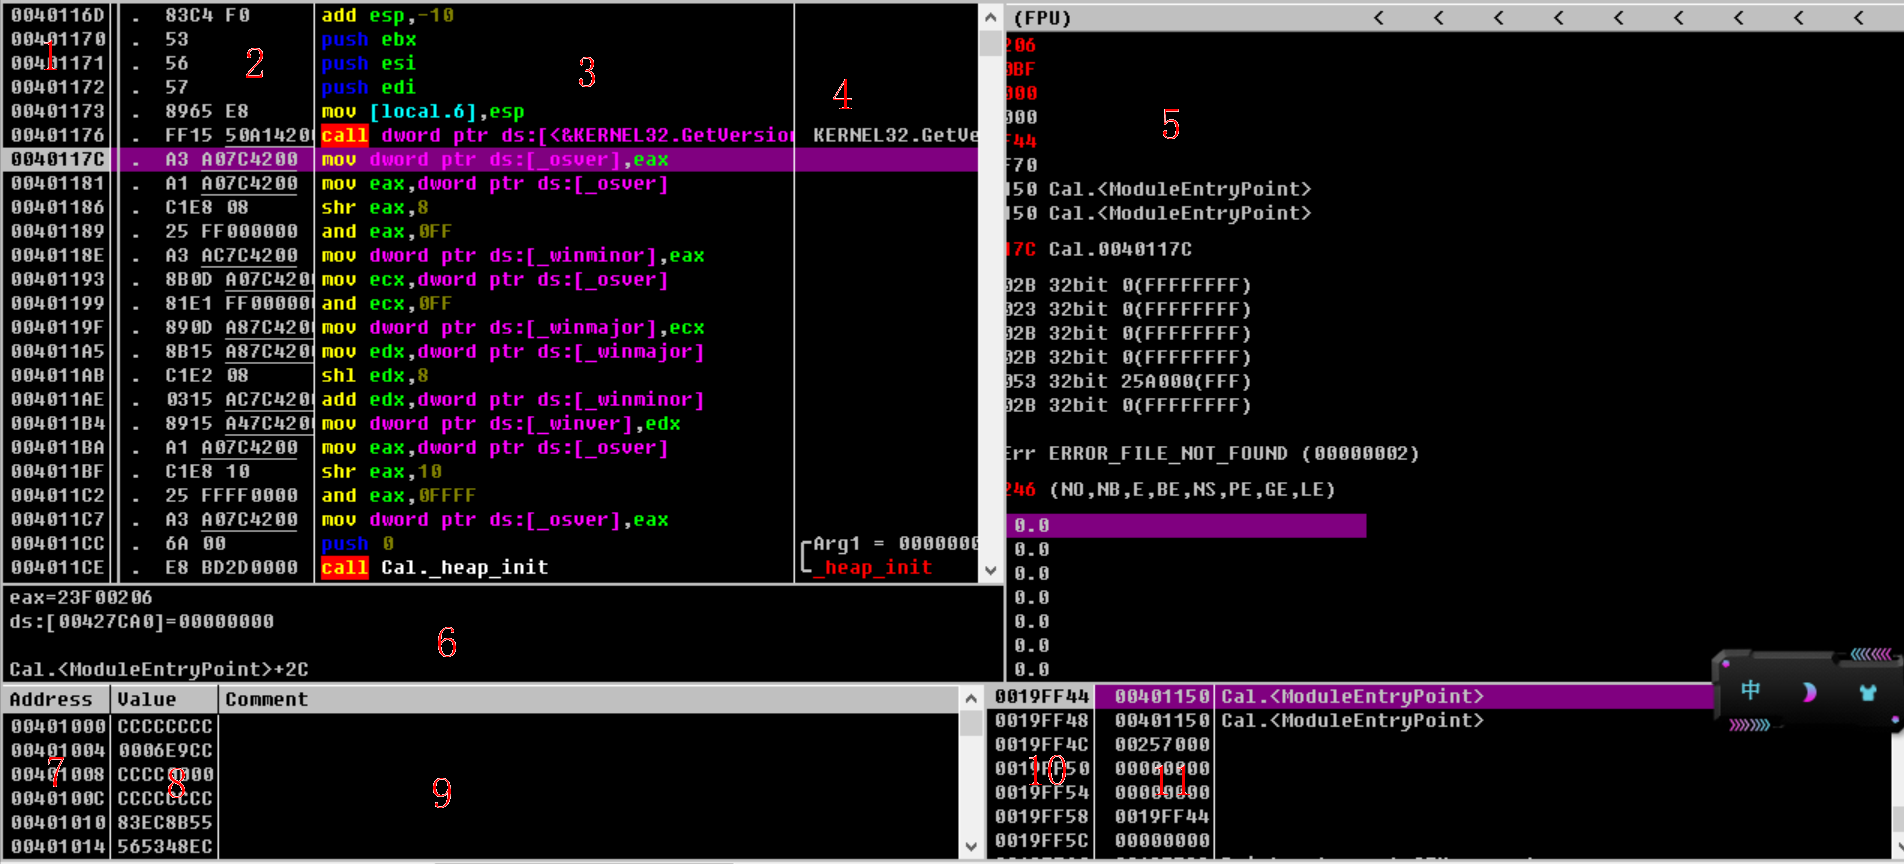Click hex bytes 'E8 BD2D0000'
The height and width of the screenshot is (864, 1904).
pos(231,568)
